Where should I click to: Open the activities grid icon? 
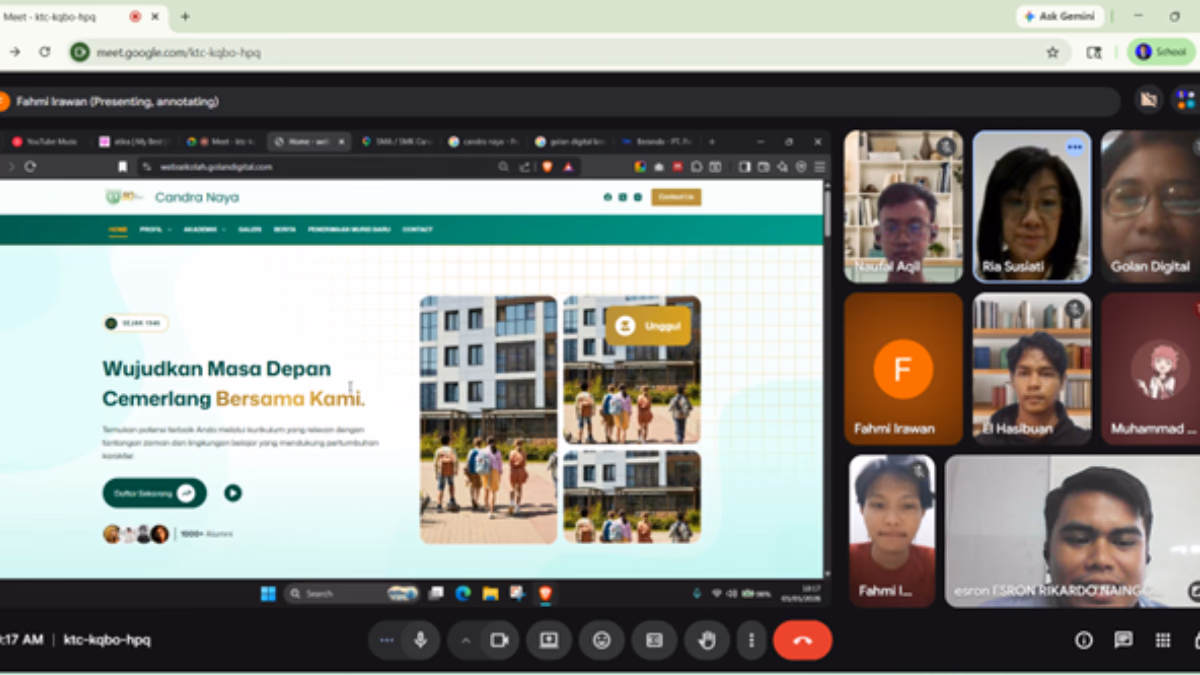click(x=1163, y=640)
